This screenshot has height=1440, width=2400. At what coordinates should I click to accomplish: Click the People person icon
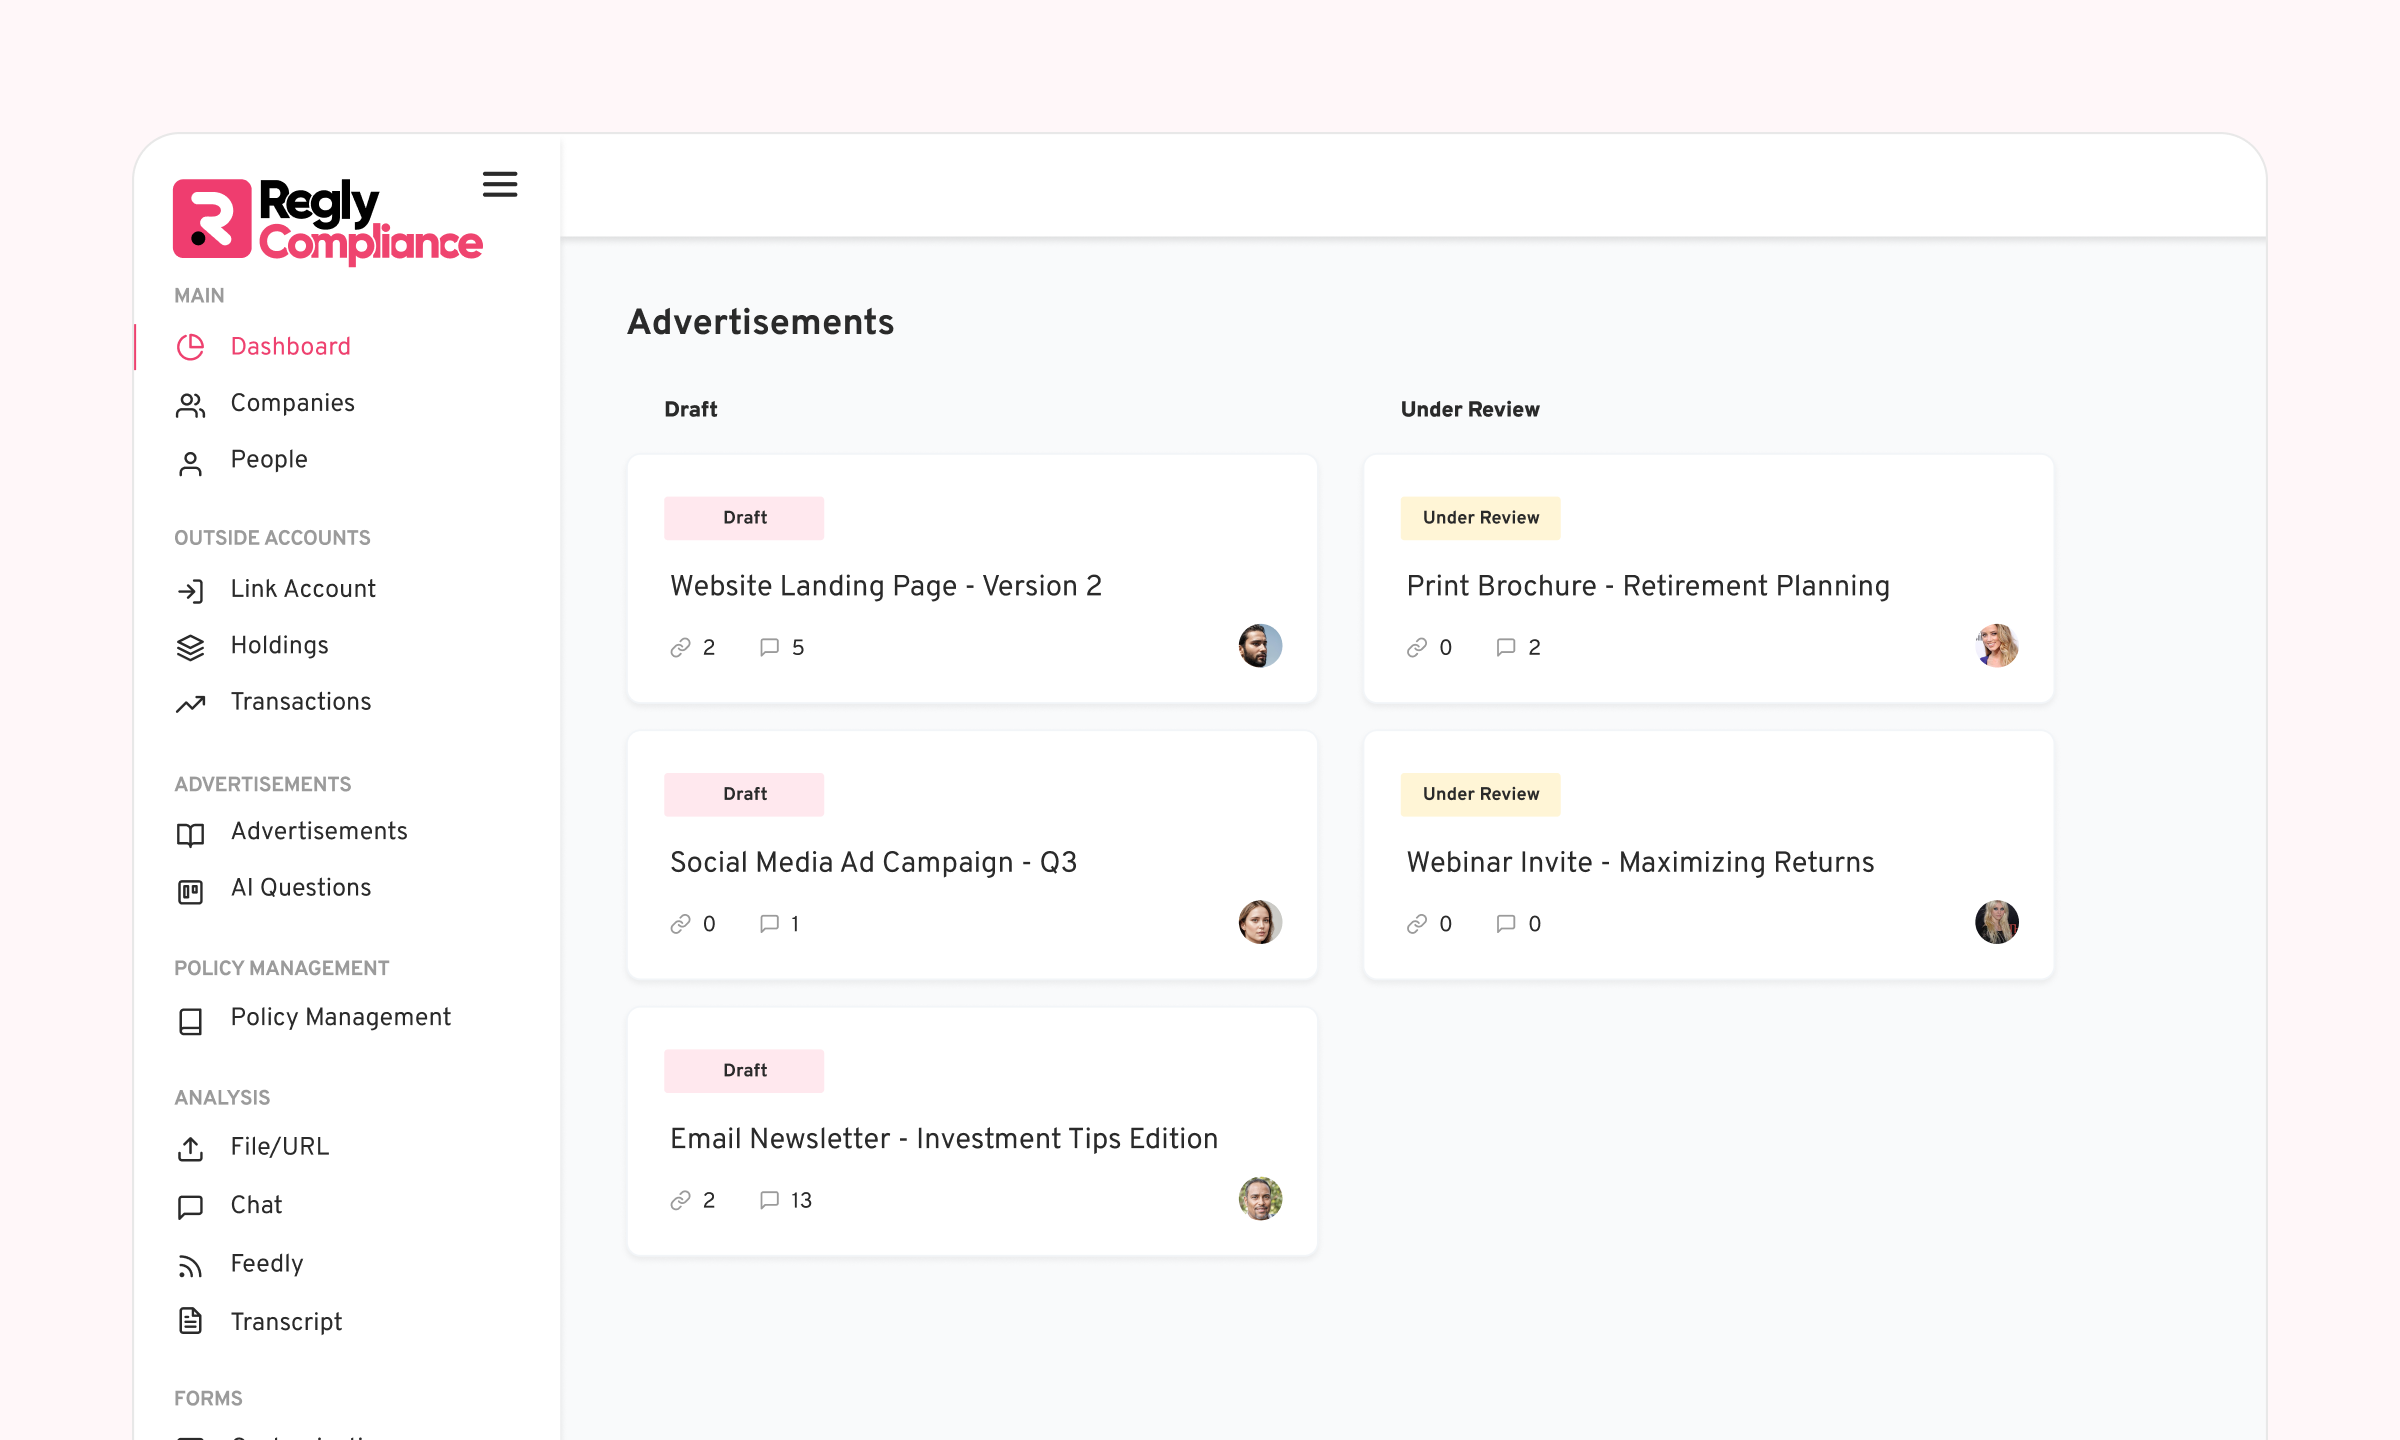(190, 463)
